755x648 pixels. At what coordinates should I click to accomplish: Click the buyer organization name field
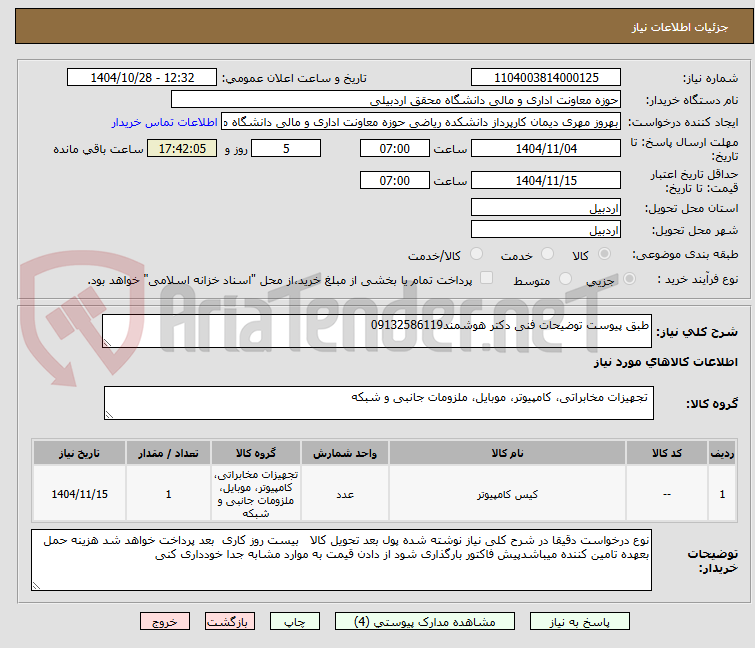[x=396, y=100]
